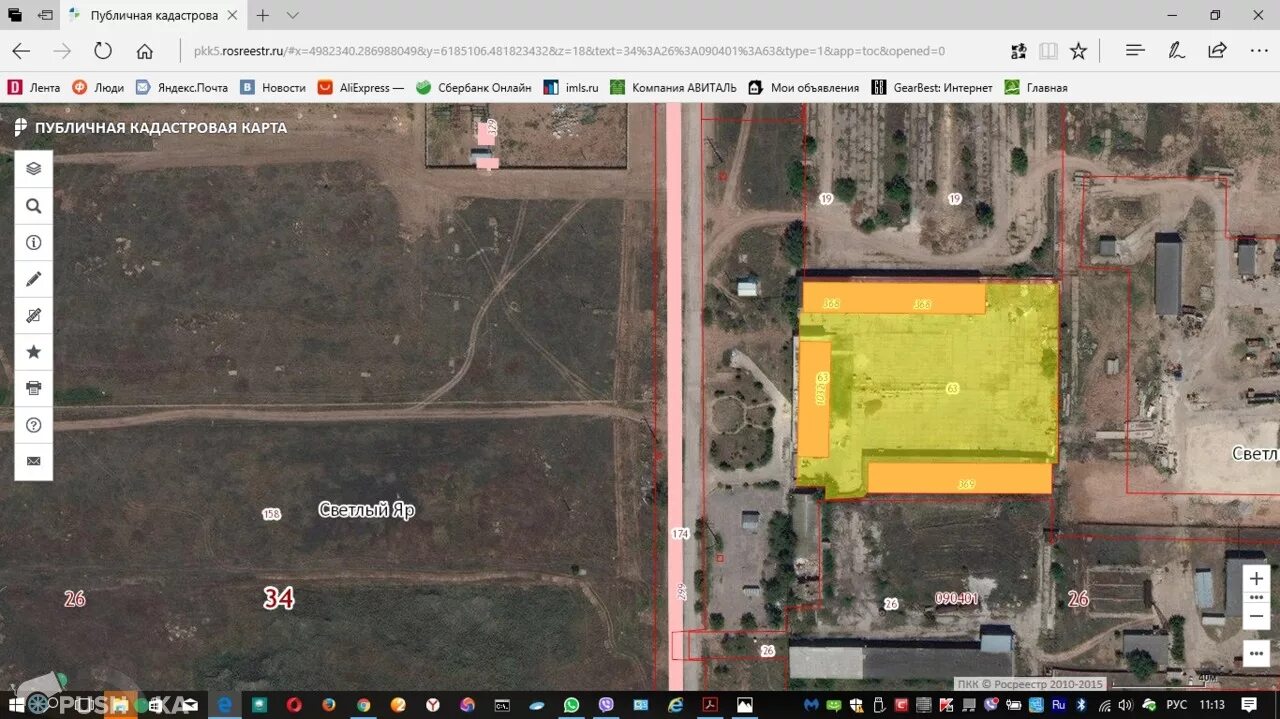The width and height of the screenshot is (1280, 719).
Task: Open Yandex Browser from the taskbar
Action: point(432,704)
